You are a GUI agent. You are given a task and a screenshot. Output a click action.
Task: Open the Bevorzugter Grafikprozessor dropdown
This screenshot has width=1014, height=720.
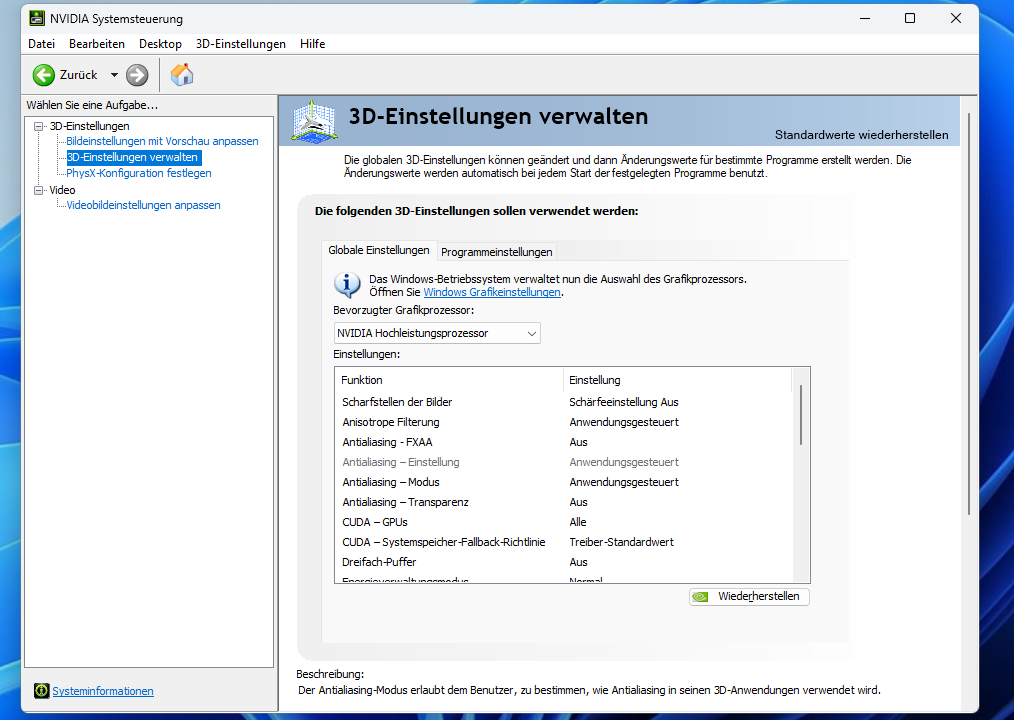(437, 333)
